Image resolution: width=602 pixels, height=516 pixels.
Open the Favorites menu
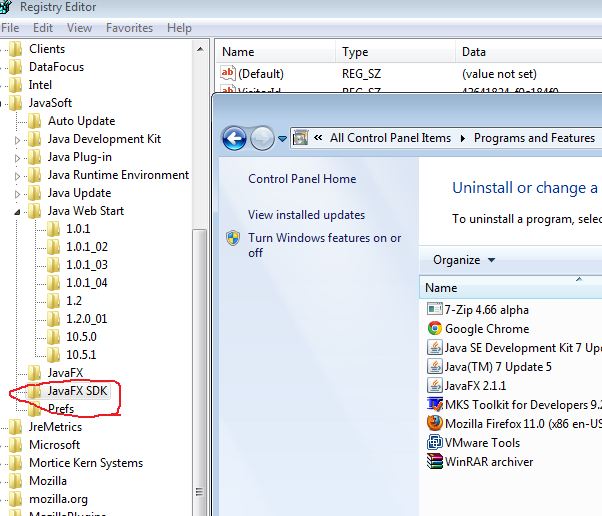click(x=129, y=28)
